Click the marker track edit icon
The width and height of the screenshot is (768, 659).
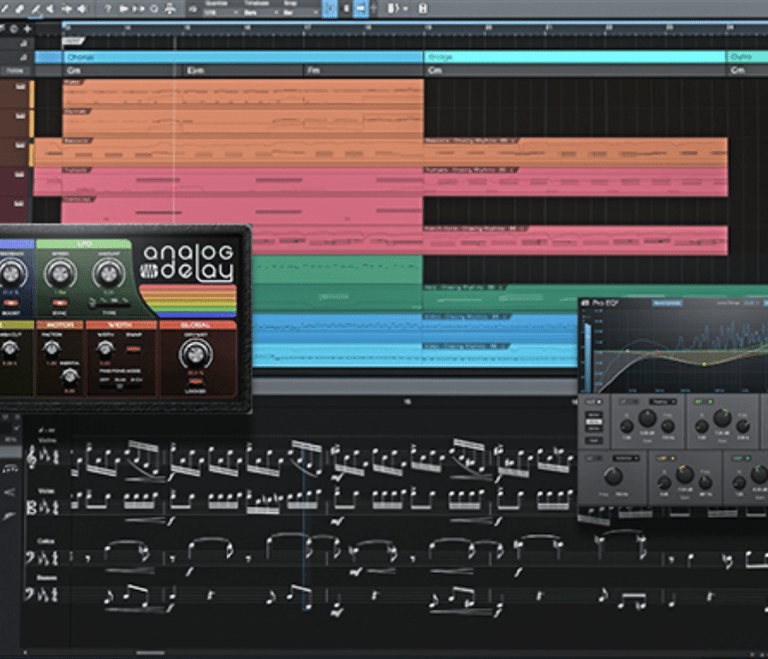pyautogui.click(x=23, y=44)
